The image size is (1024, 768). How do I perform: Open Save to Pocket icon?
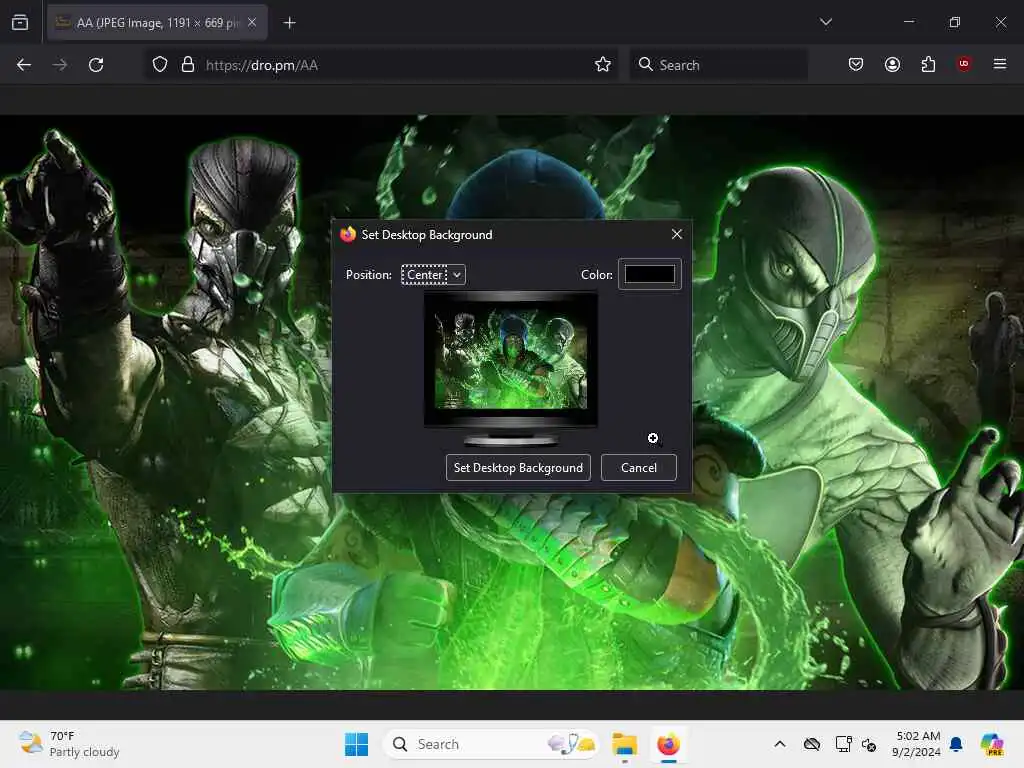(x=856, y=64)
